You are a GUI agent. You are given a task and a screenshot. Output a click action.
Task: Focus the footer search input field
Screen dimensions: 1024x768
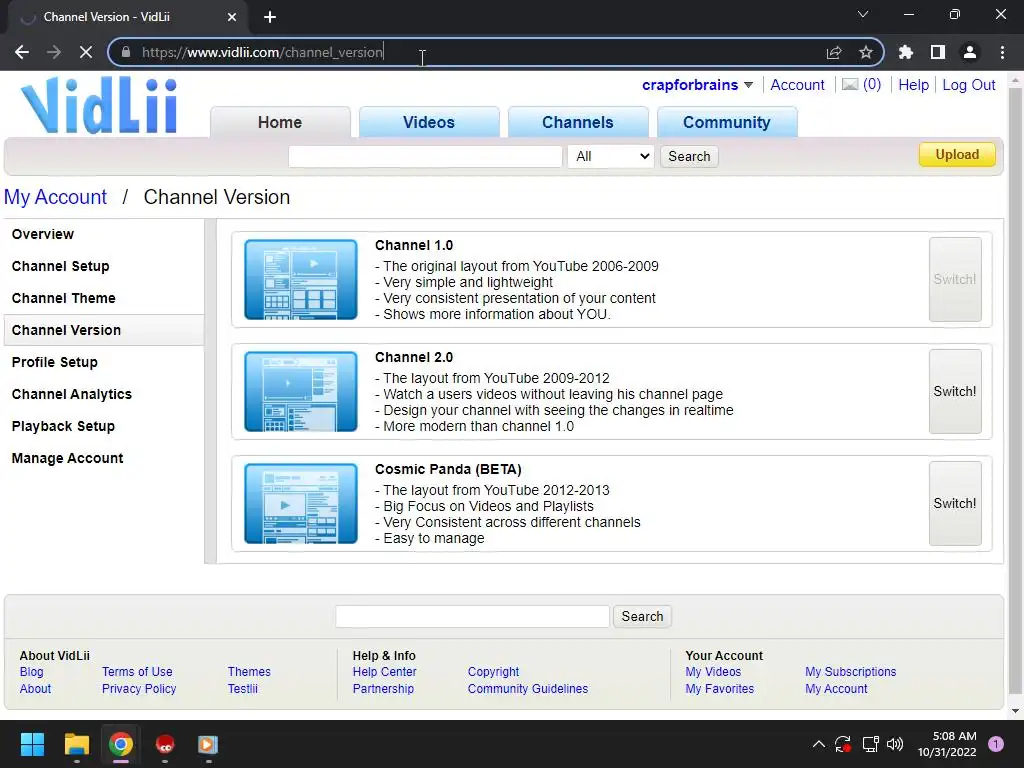coord(473,616)
